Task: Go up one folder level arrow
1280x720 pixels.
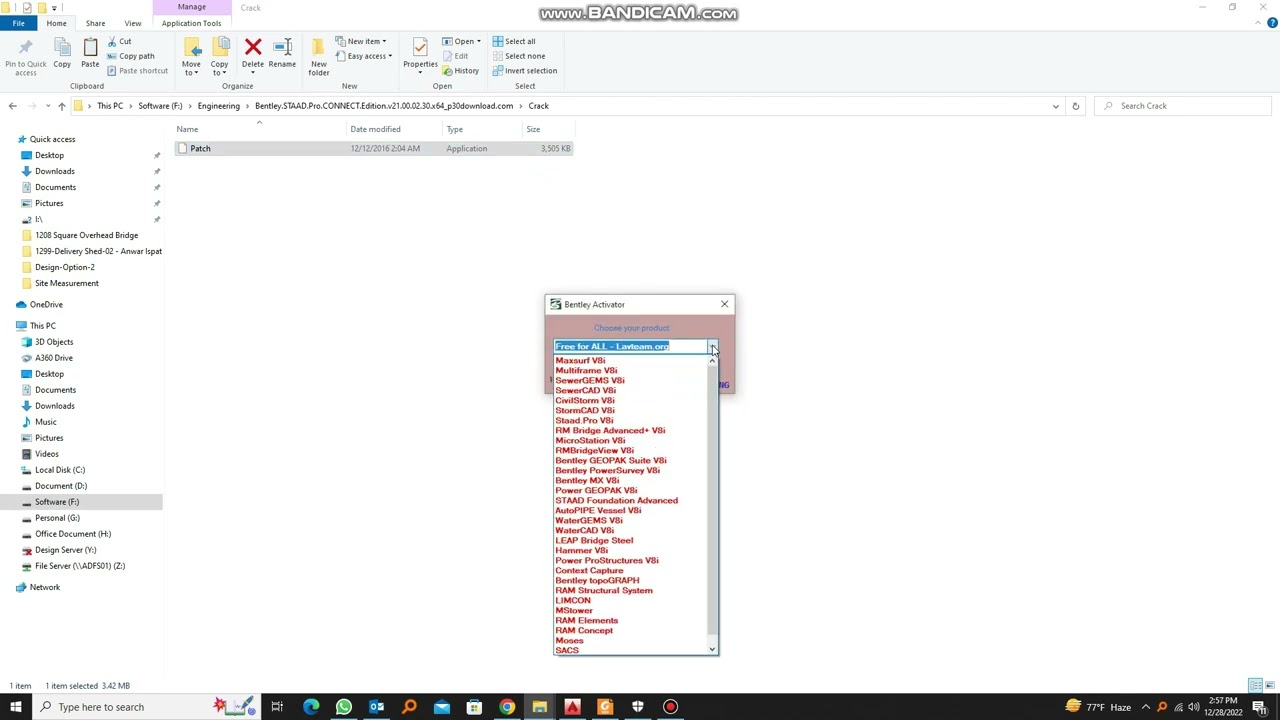Action: coord(61,106)
